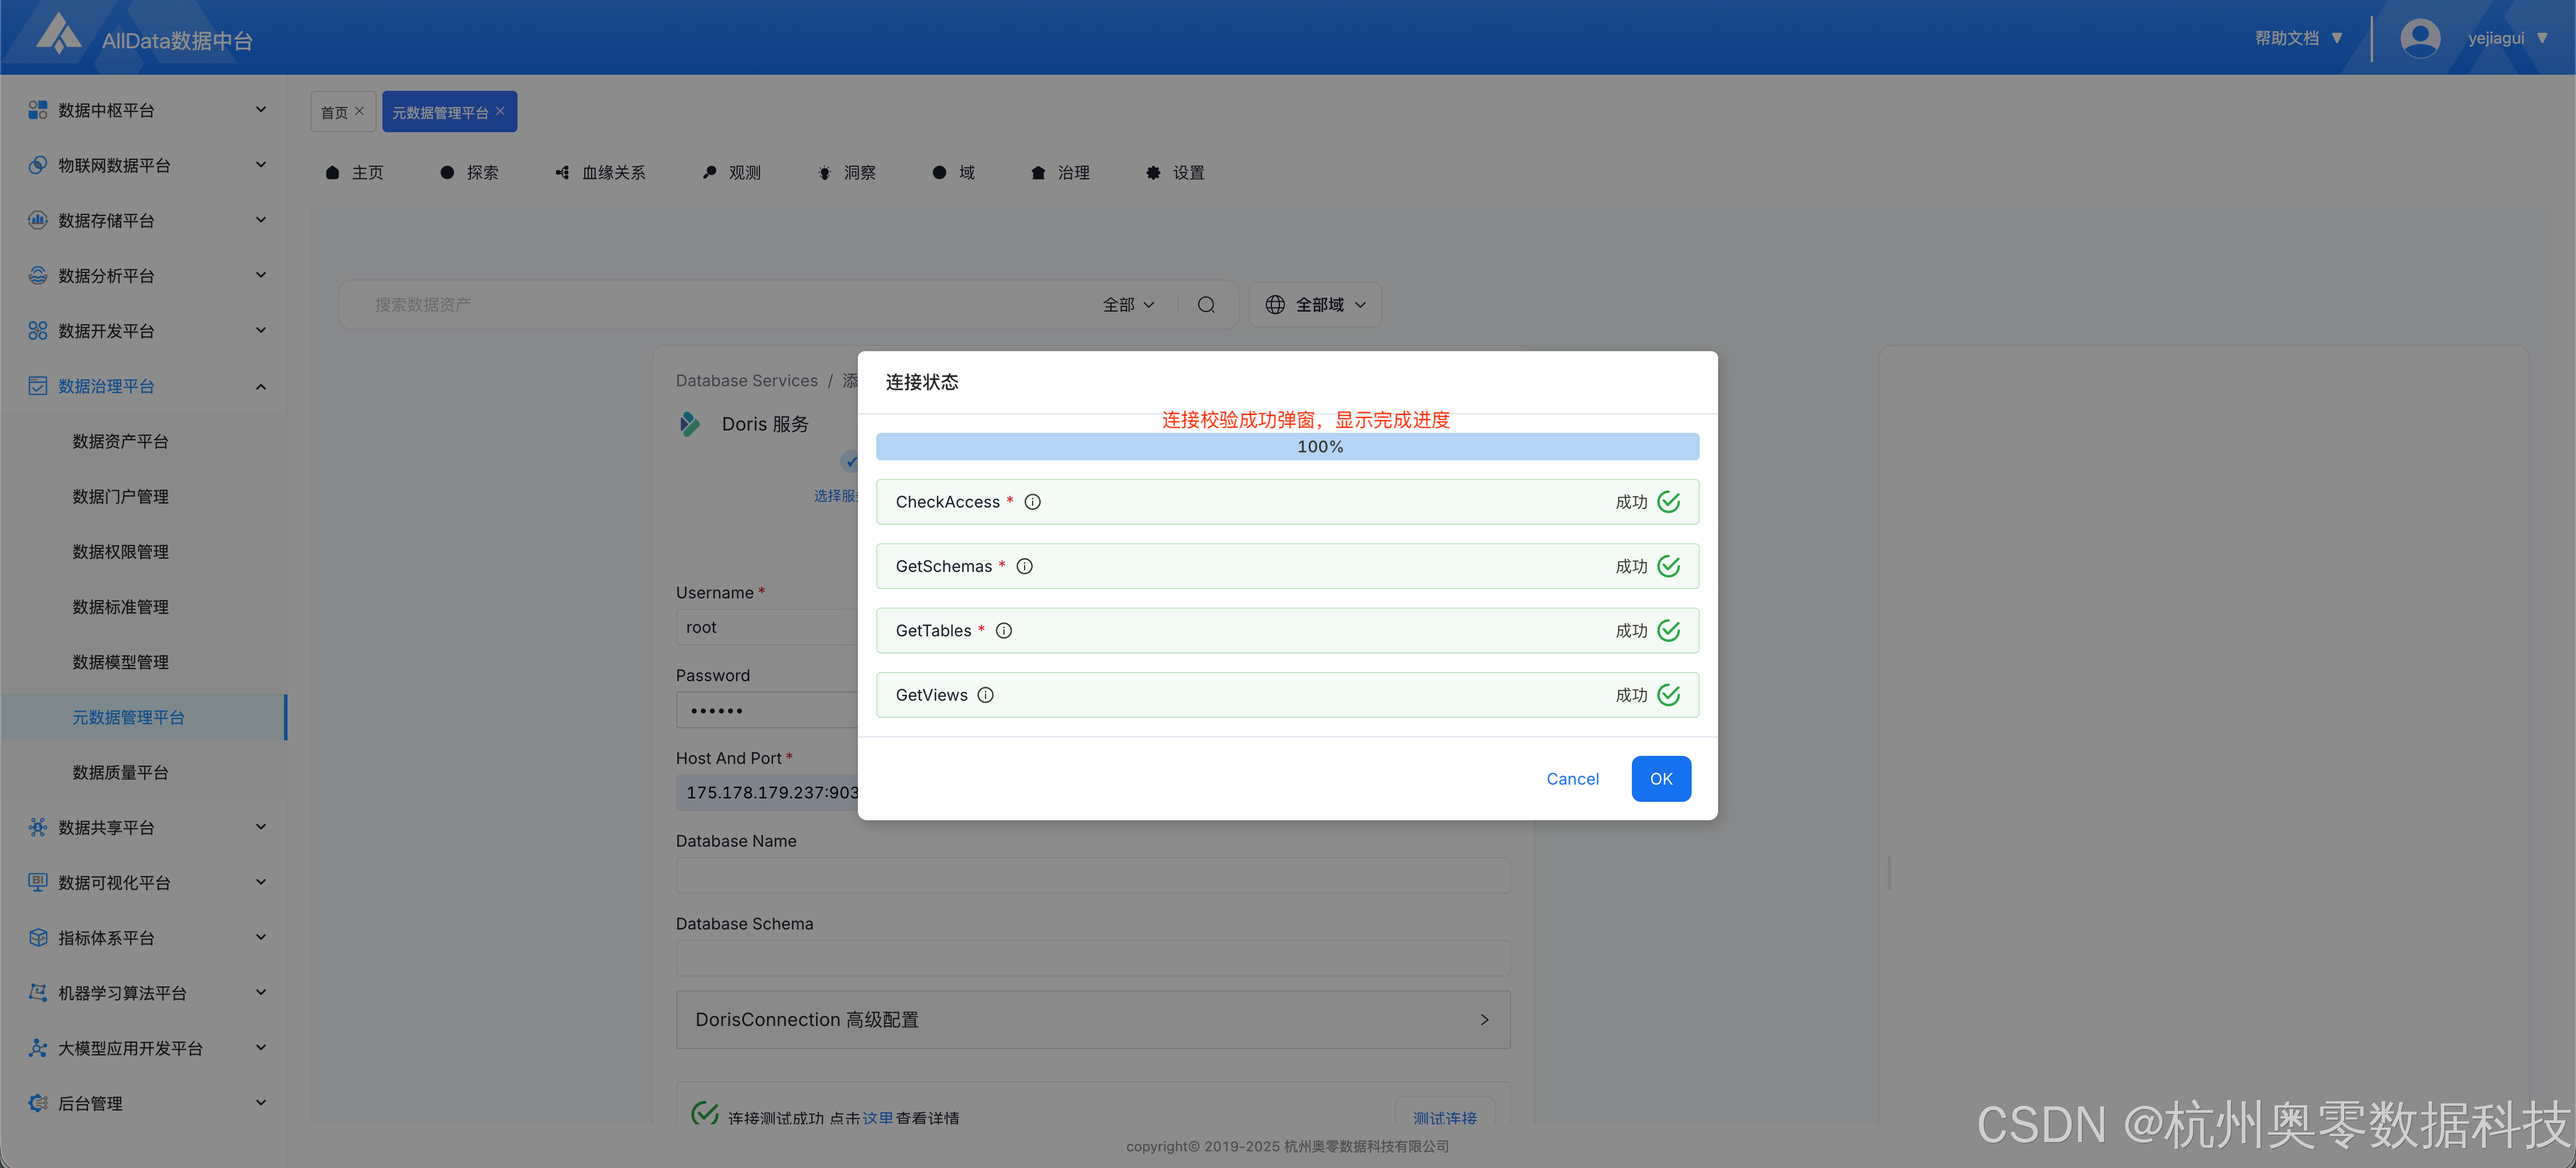Click CheckAccess success checkmark icon
This screenshot has width=2576, height=1168.
[1668, 502]
